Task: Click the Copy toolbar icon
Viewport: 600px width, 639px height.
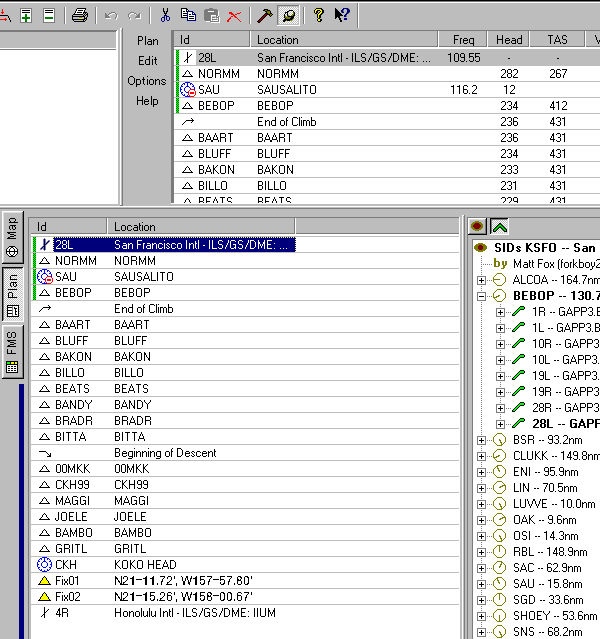Action: [x=189, y=15]
